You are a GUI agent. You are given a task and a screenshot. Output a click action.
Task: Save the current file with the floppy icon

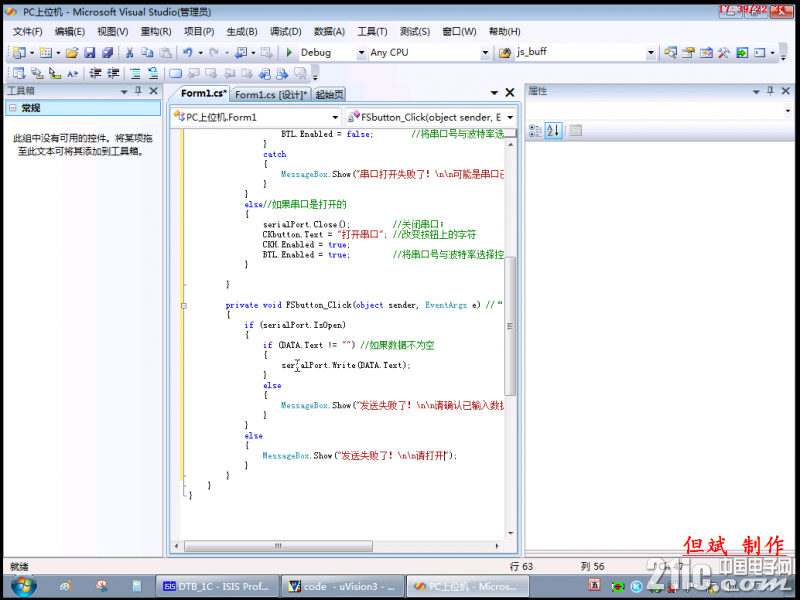tap(90, 53)
